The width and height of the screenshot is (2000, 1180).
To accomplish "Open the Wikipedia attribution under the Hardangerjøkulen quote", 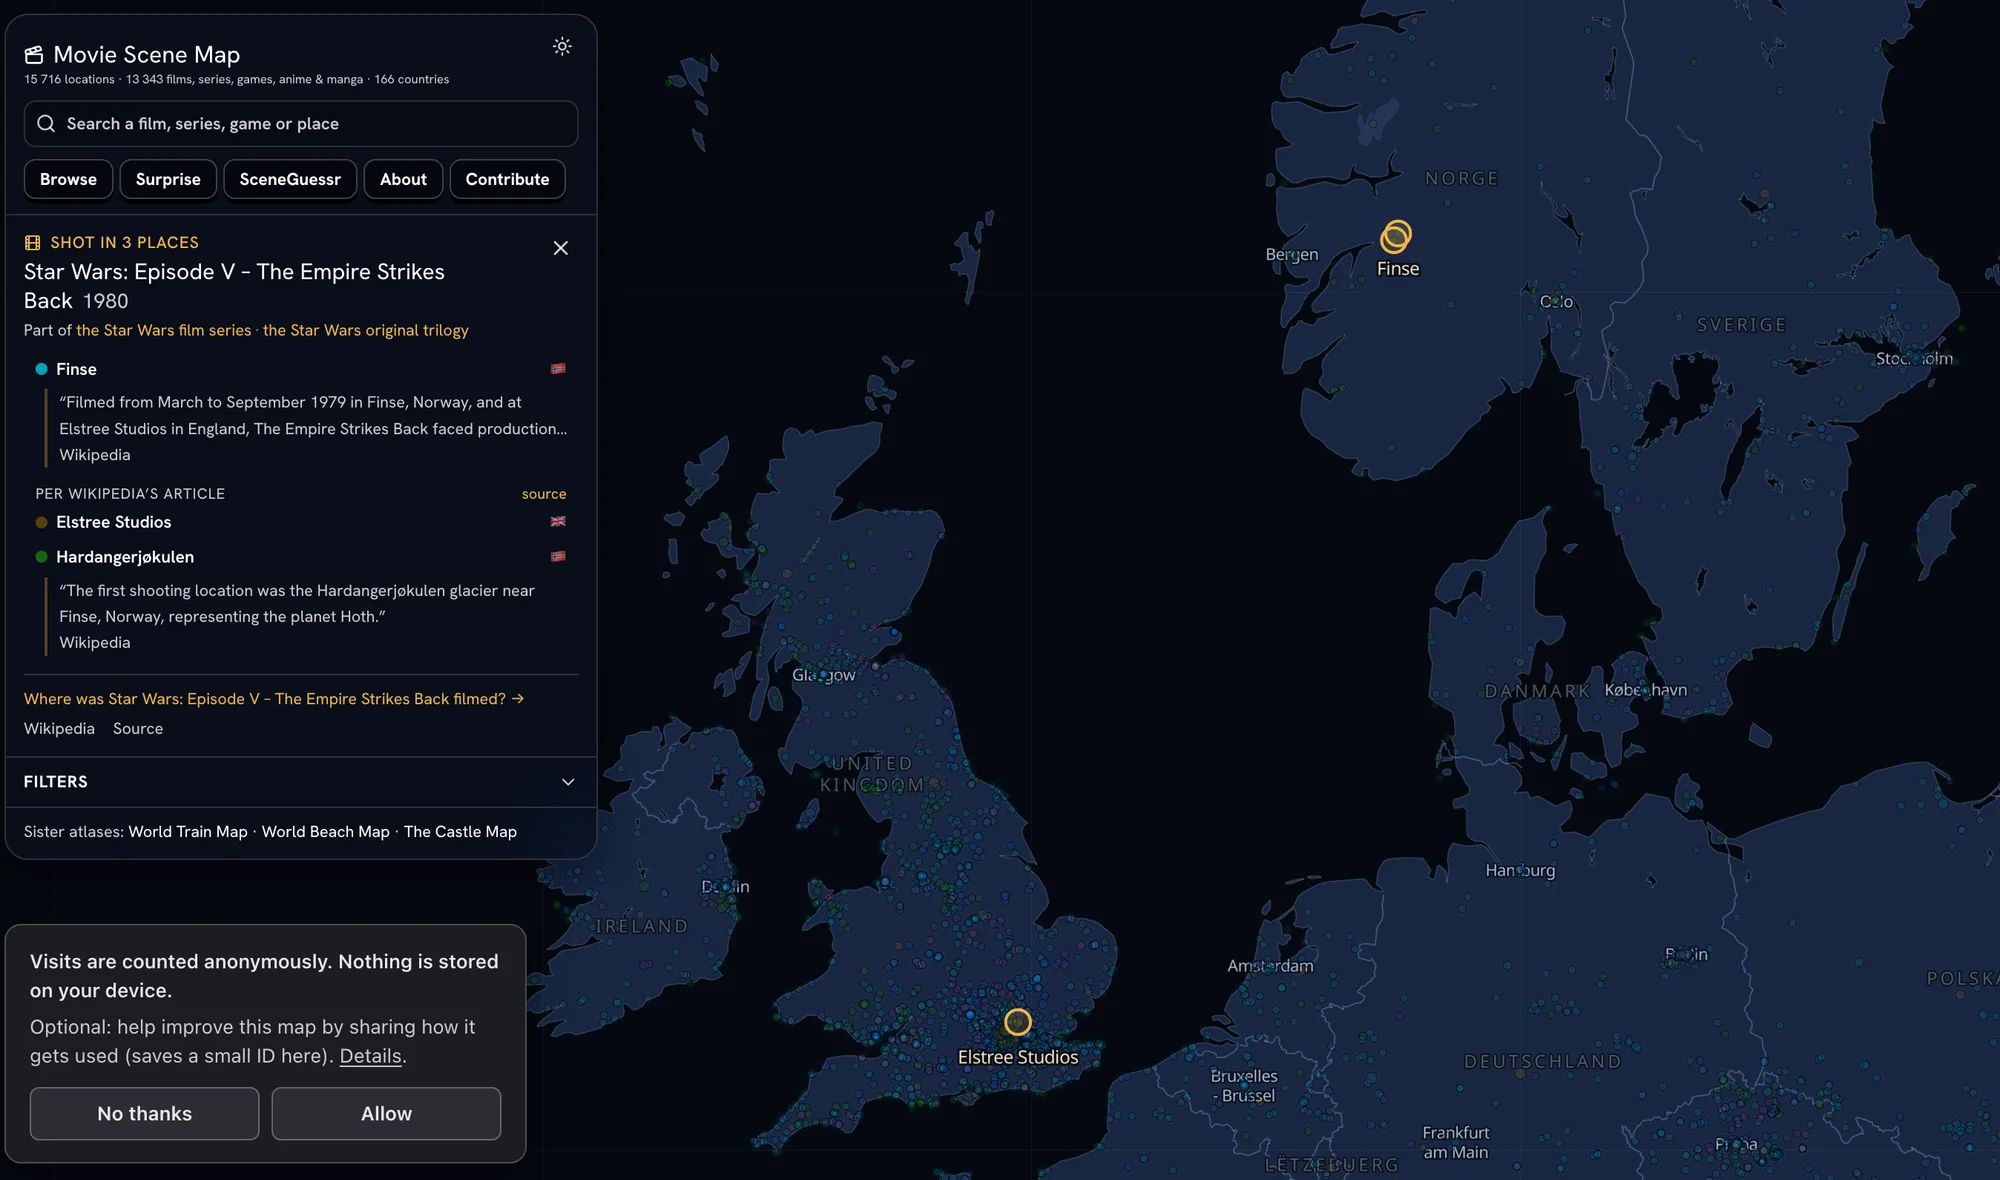I will click(95, 643).
